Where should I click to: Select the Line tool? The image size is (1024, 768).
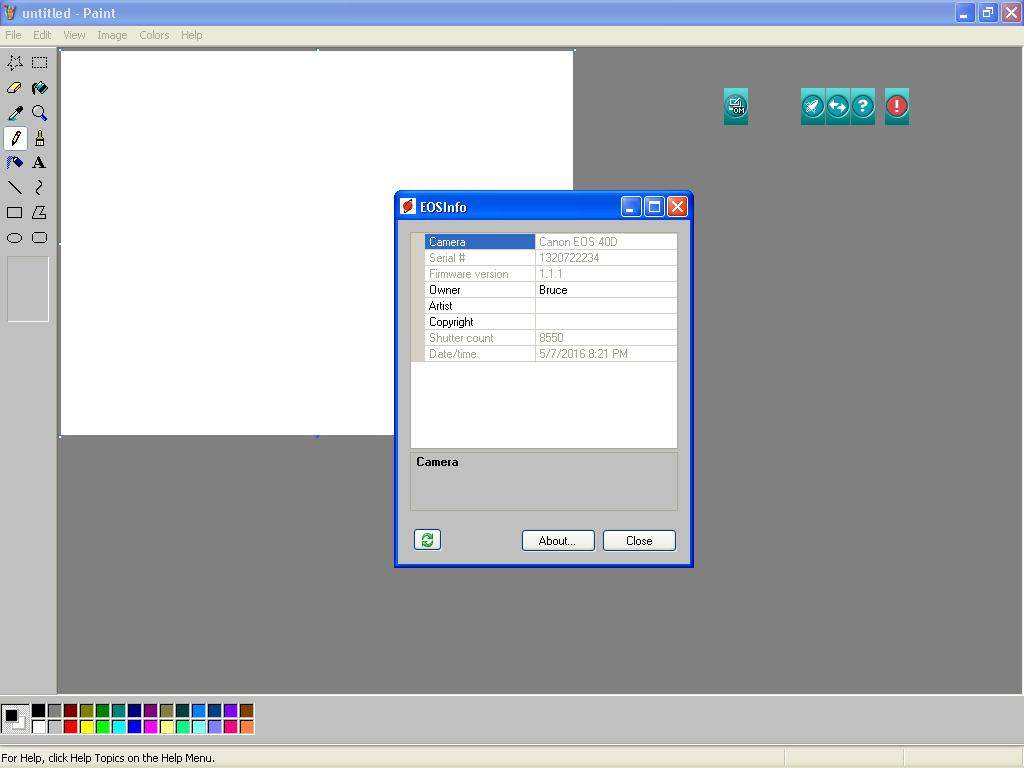(14, 187)
